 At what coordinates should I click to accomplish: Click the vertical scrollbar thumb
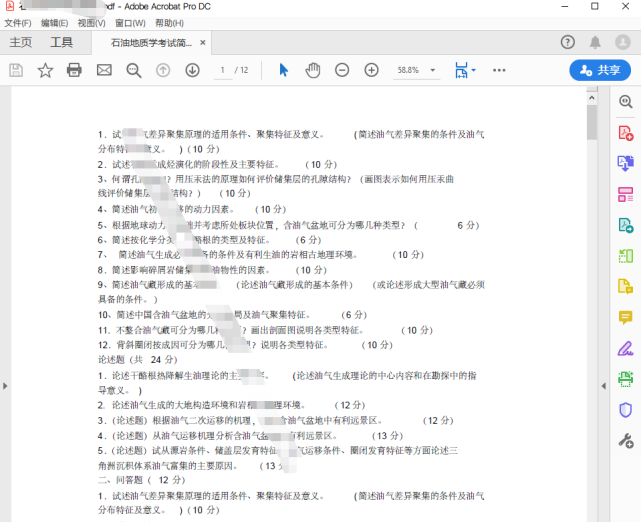point(592,122)
